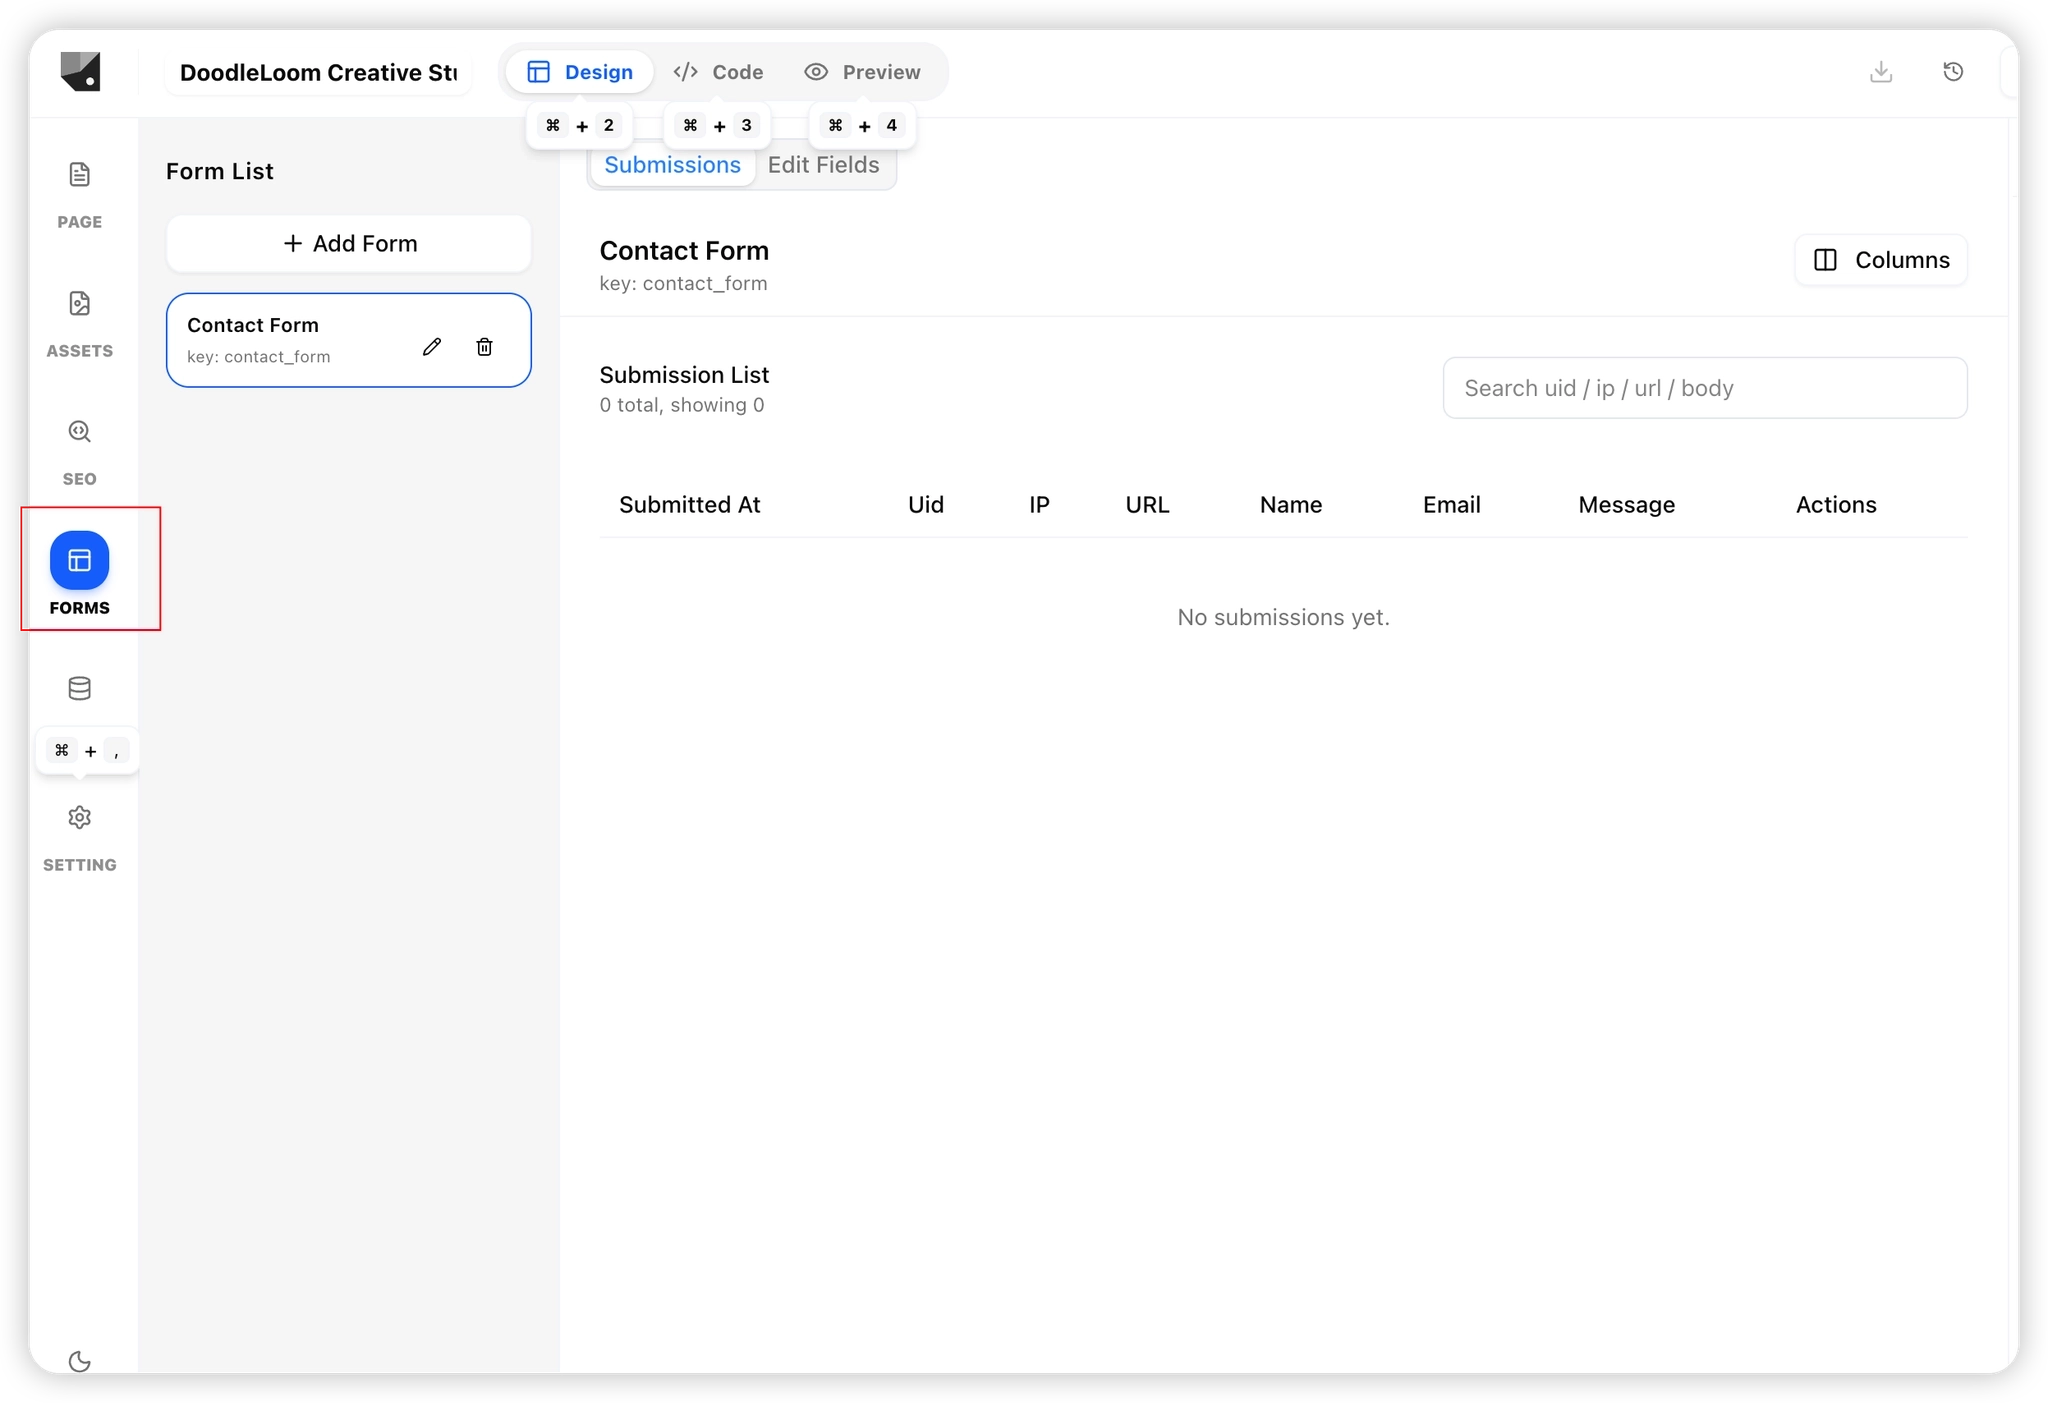Toggle dark mode moon icon
The image size is (2048, 1403).
click(79, 1361)
